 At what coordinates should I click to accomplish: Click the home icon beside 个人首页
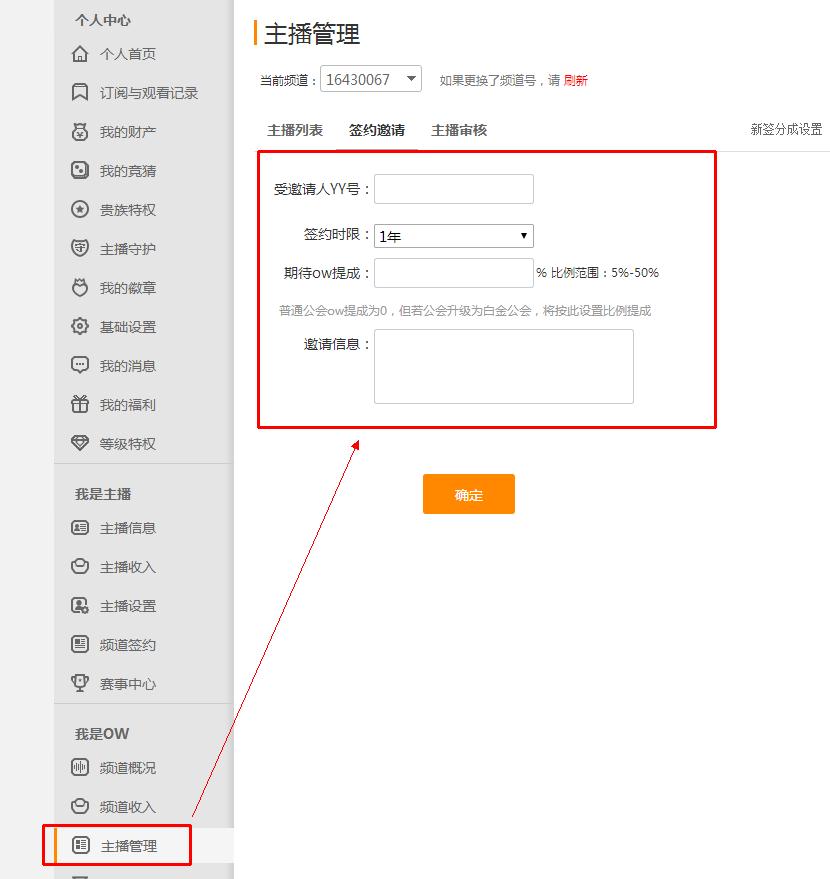point(80,54)
